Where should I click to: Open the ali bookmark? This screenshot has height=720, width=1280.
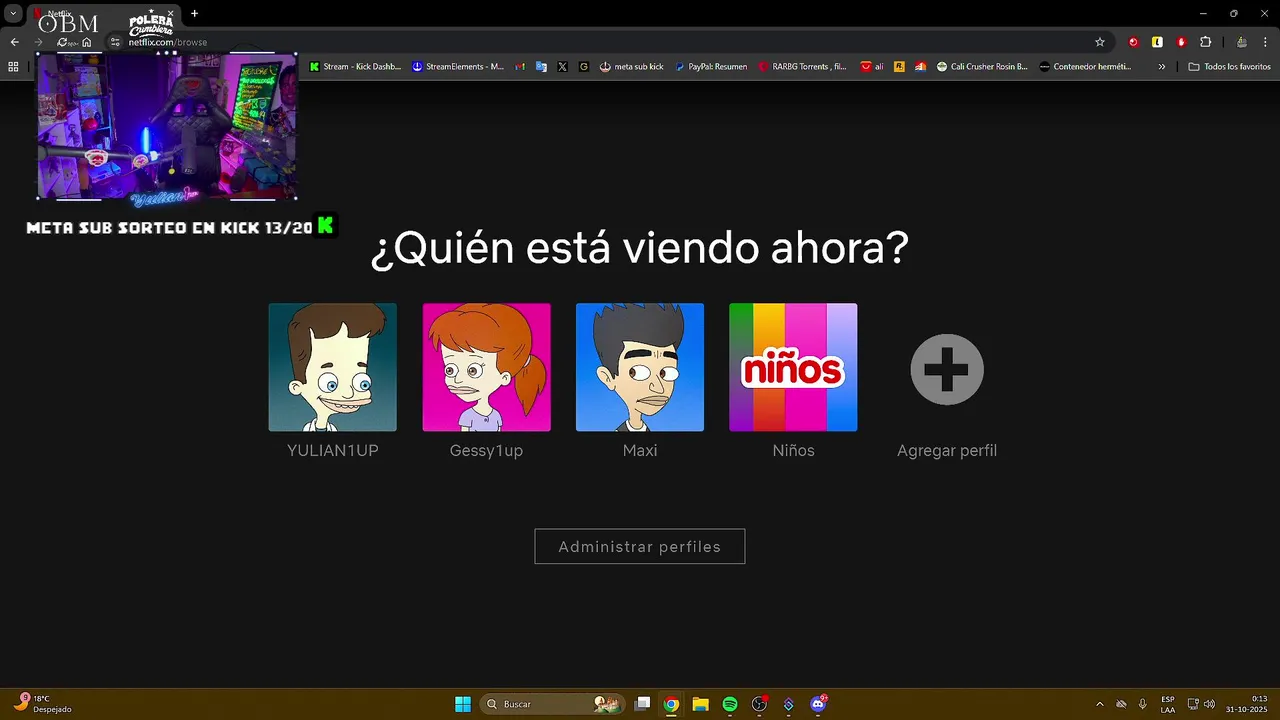point(872,66)
